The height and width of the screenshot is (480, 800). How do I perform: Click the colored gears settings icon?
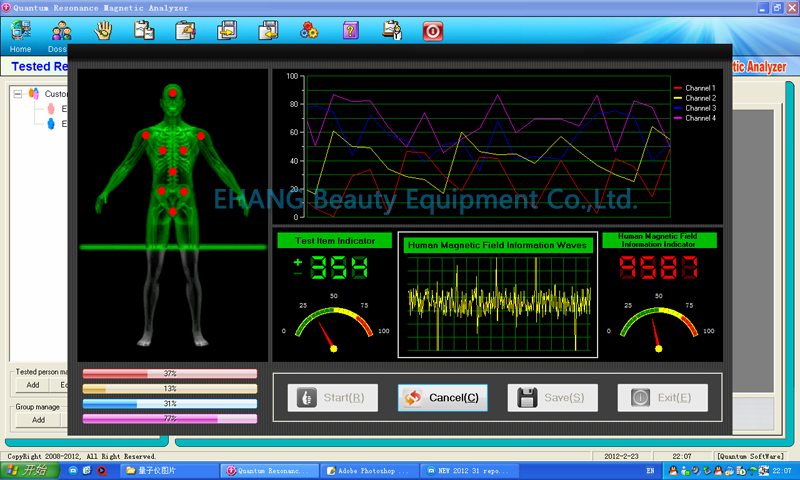(x=309, y=31)
